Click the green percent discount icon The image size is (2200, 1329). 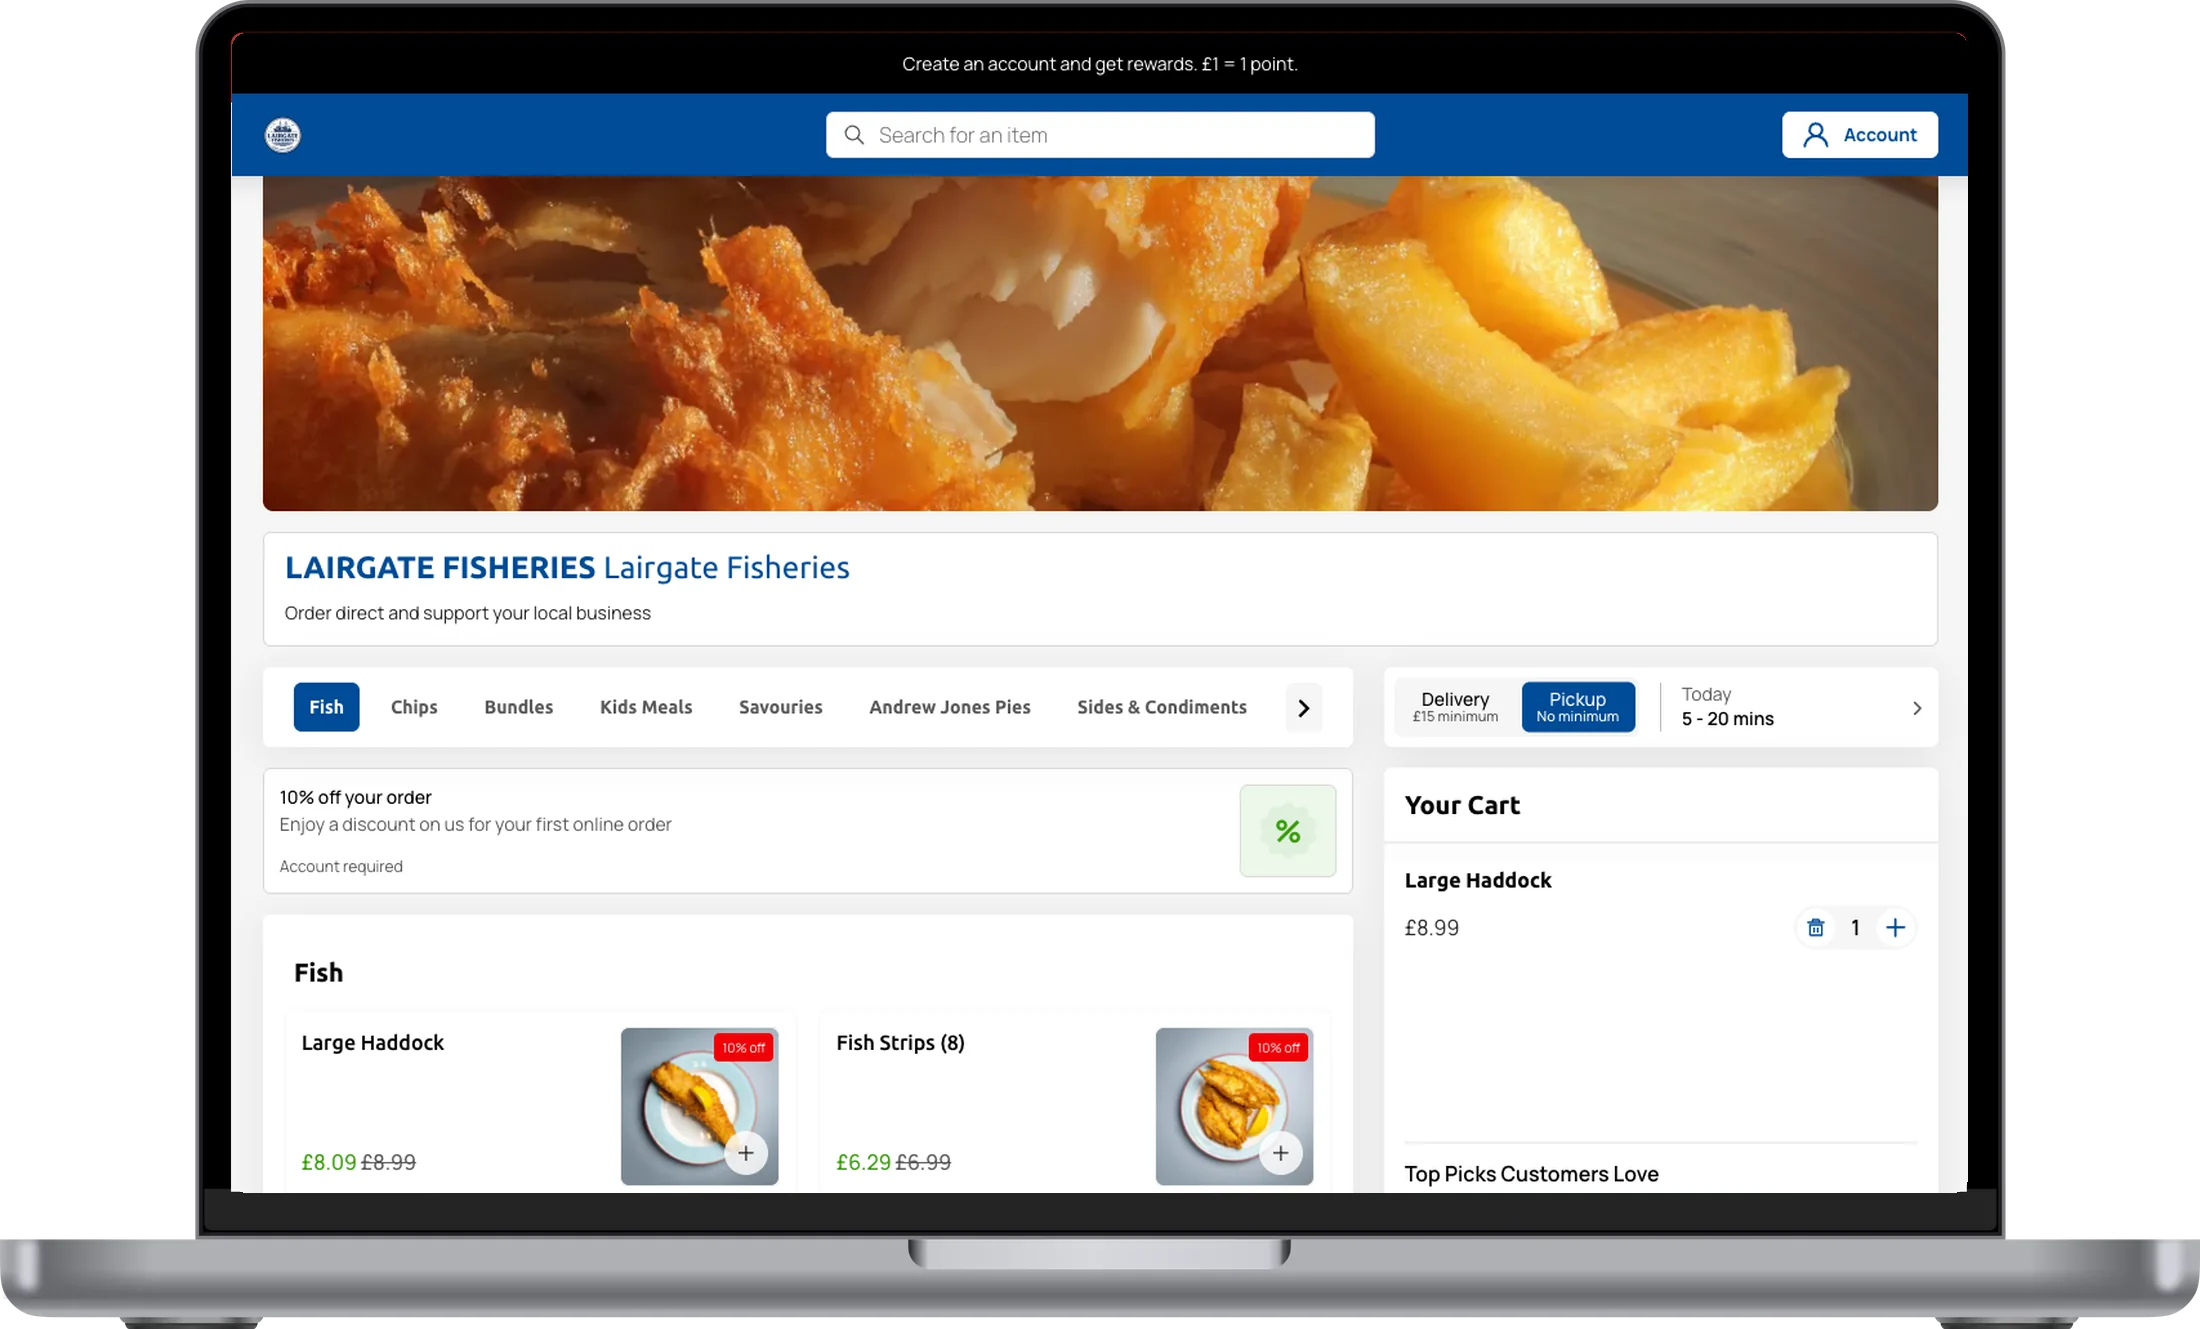pyautogui.click(x=1287, y=831)
